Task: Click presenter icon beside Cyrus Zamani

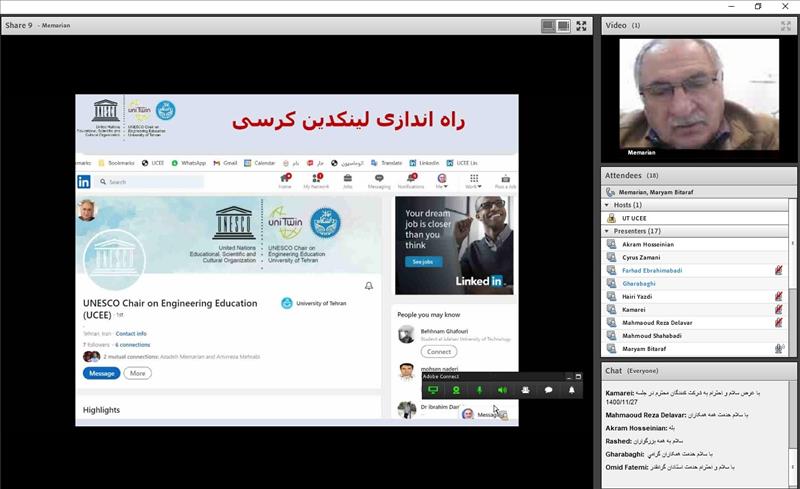Action: tap(611, 257)
